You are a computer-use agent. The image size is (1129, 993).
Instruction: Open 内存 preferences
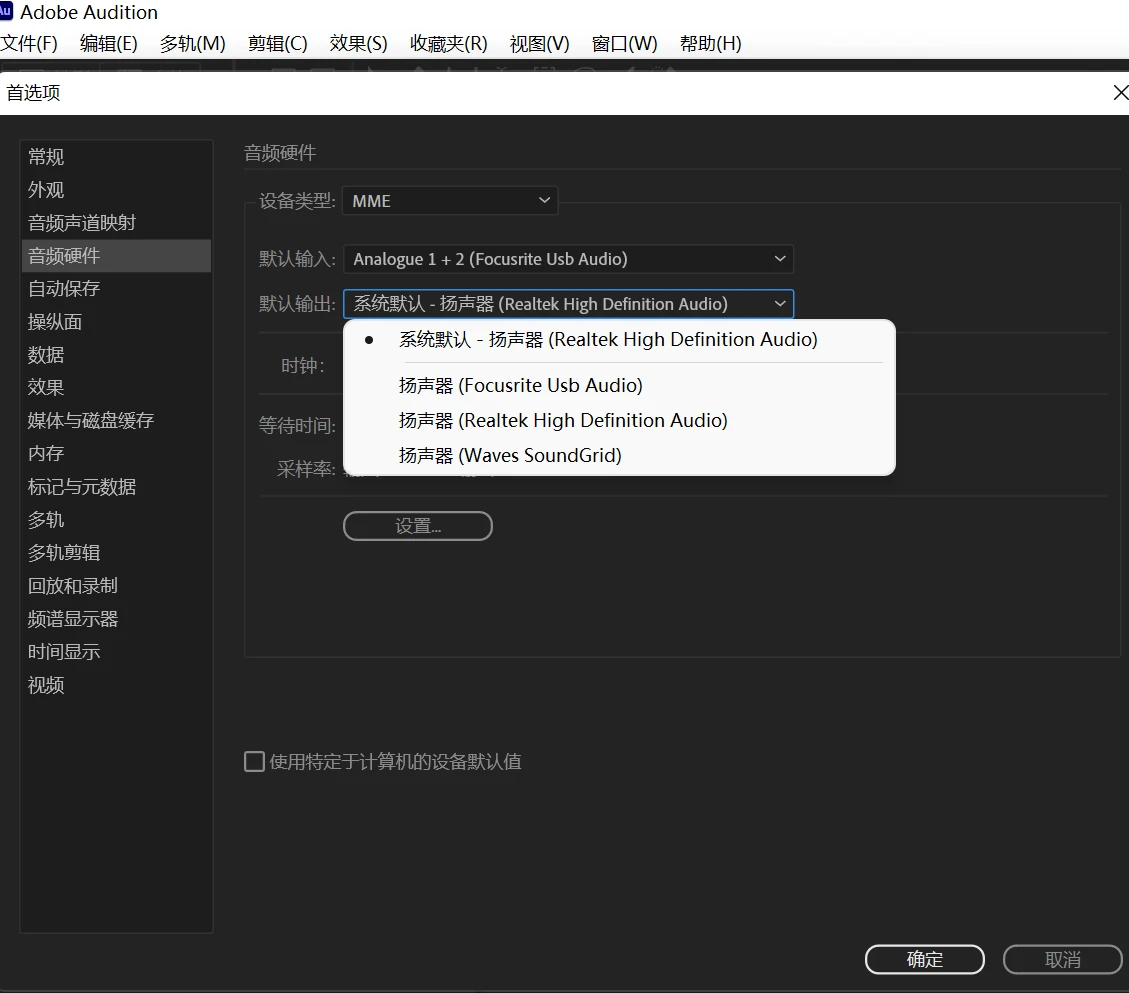click(116, 454)
